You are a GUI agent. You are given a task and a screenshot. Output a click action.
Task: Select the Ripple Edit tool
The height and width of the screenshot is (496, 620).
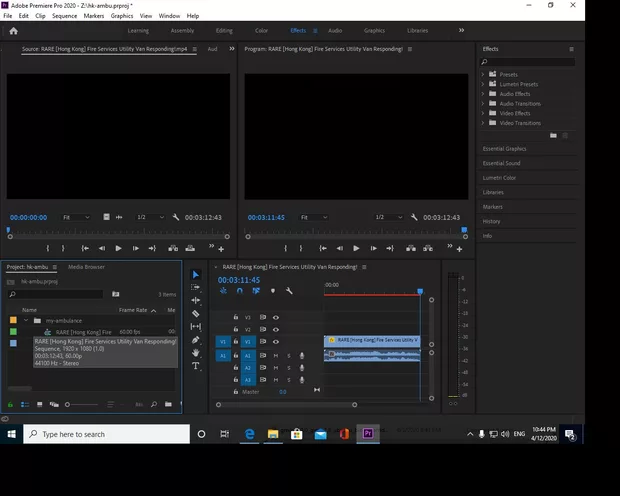click(196, 300)
